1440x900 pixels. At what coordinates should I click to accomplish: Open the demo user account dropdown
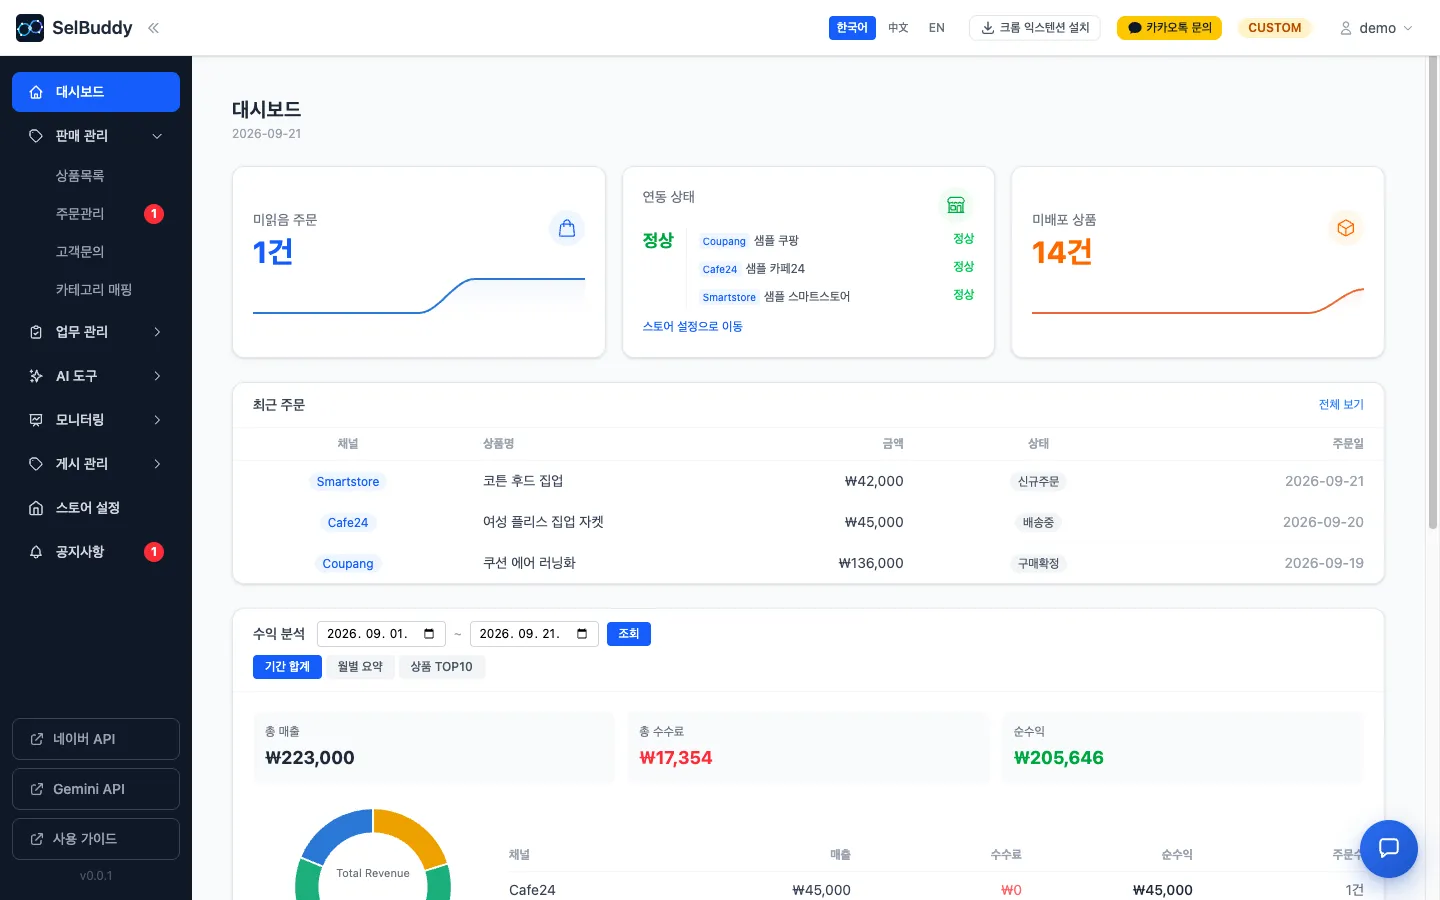tap(1376, 28)
